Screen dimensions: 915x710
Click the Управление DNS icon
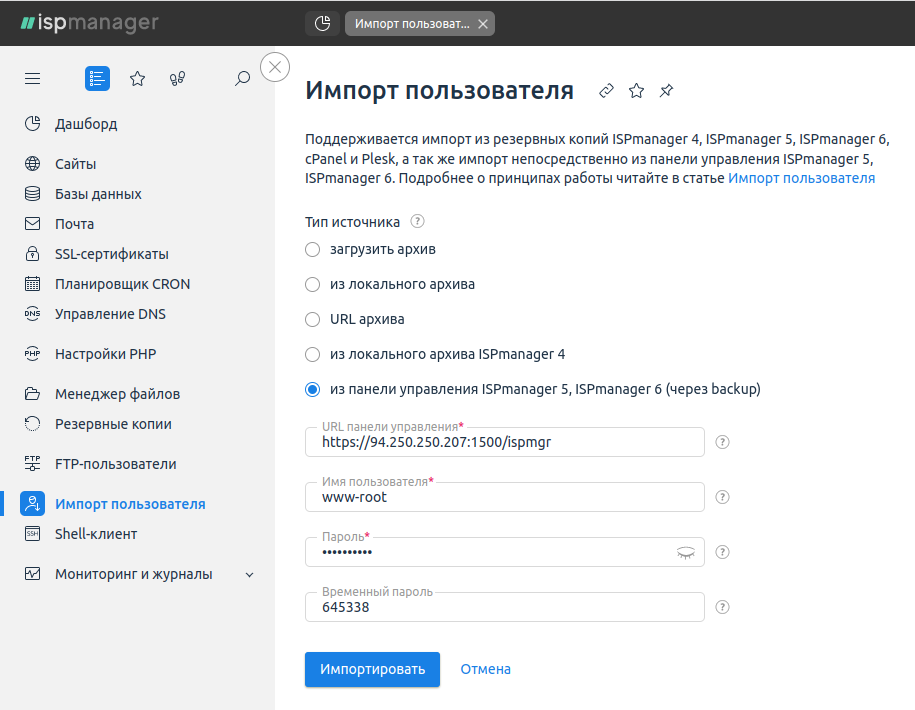click(x=33, y=314)
